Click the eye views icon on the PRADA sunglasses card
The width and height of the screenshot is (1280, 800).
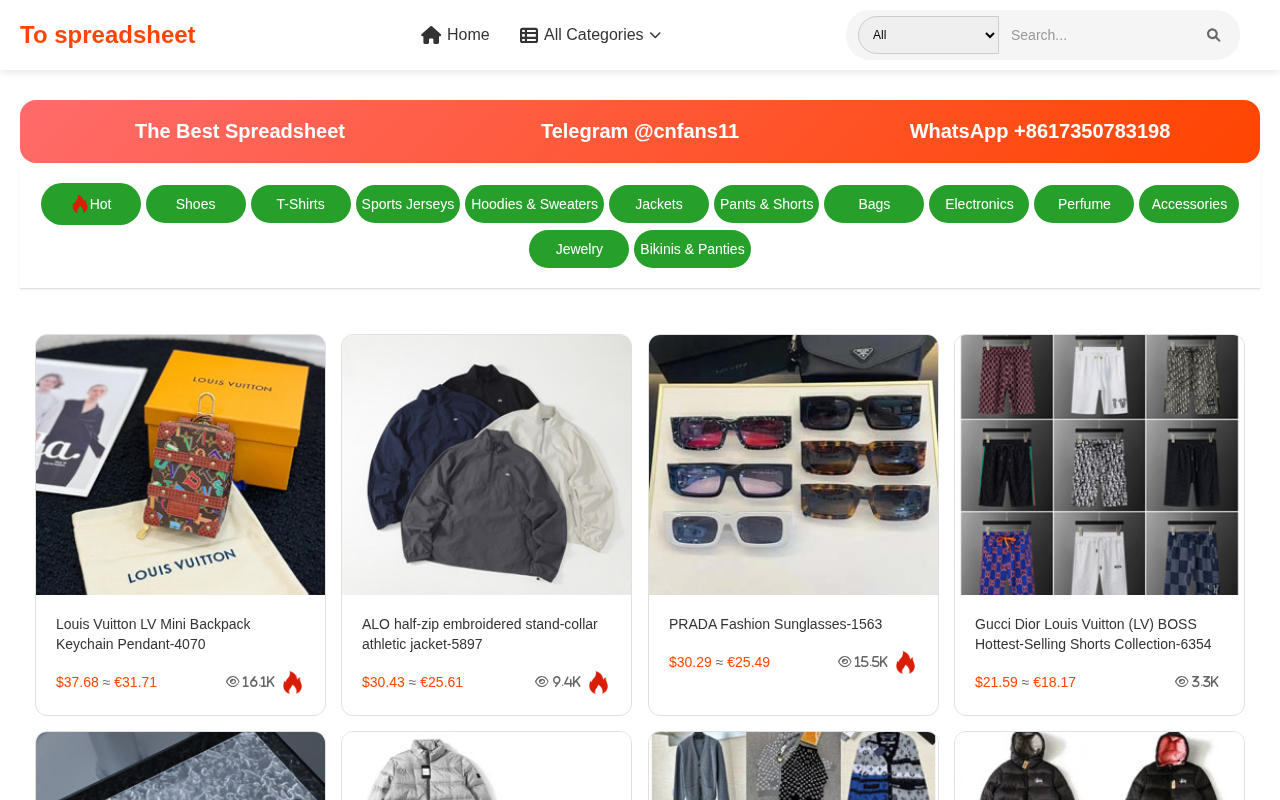point(845,662)
